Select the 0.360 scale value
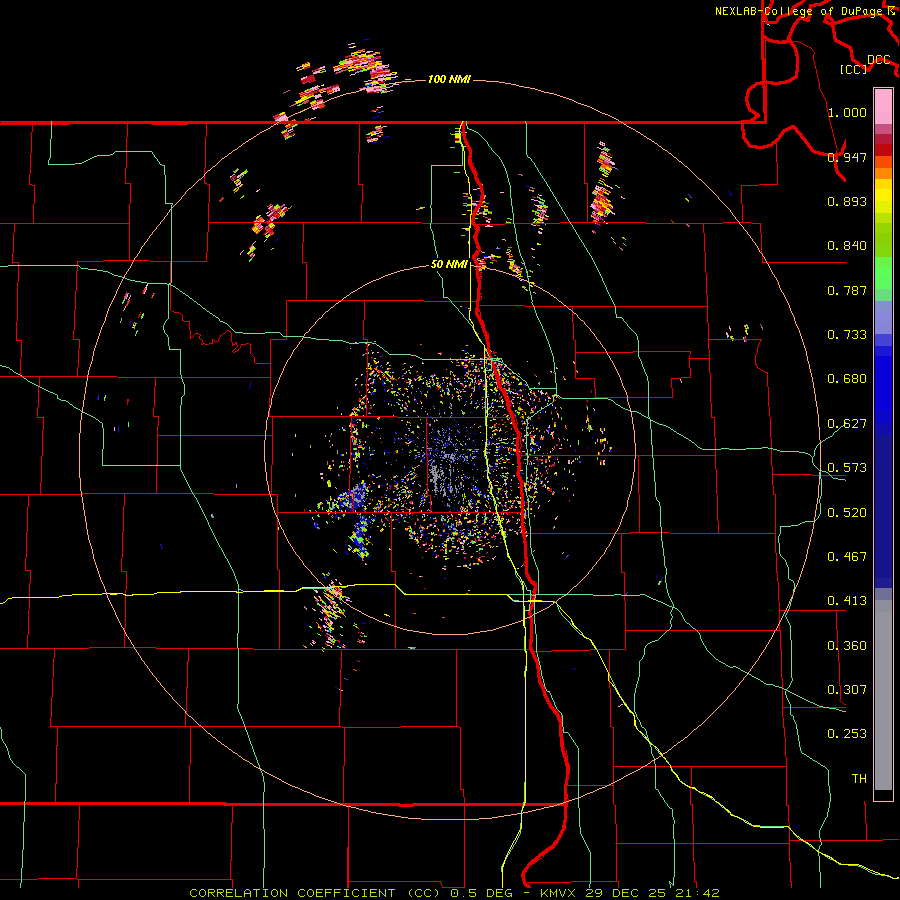Viewport: 900px width, 900px height. [847, 646]
